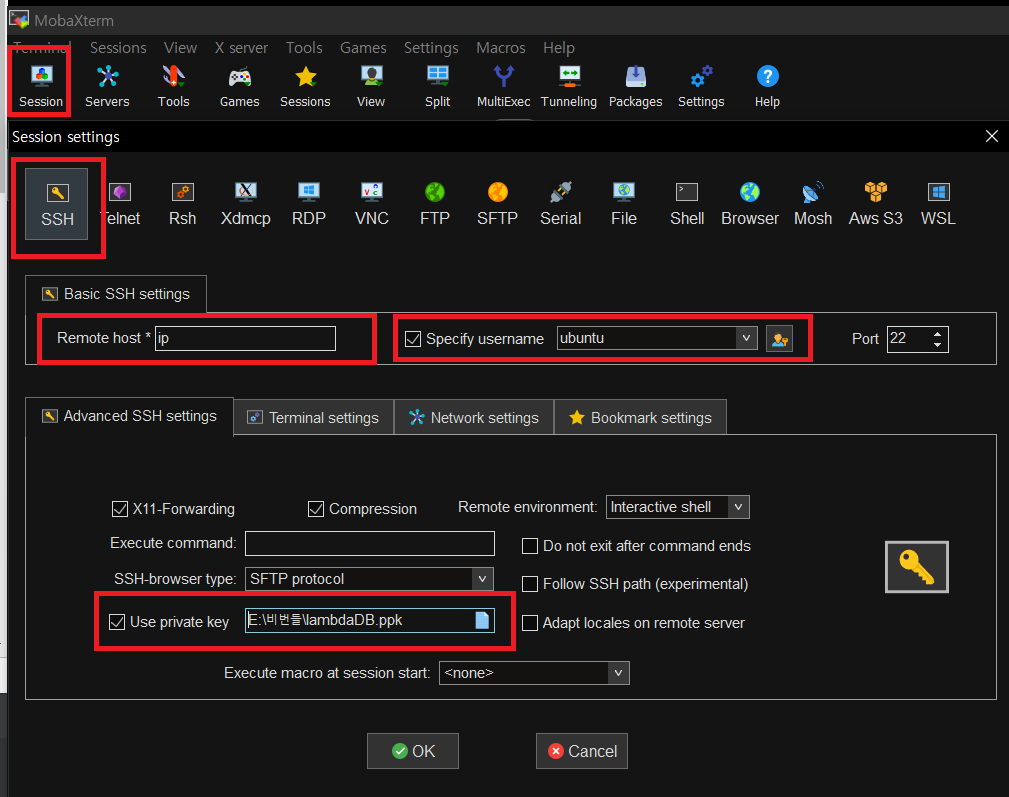The width and height of the screenshot is (1009, 797).
Task: Select the WSL session type
Action: coord(938,204)
